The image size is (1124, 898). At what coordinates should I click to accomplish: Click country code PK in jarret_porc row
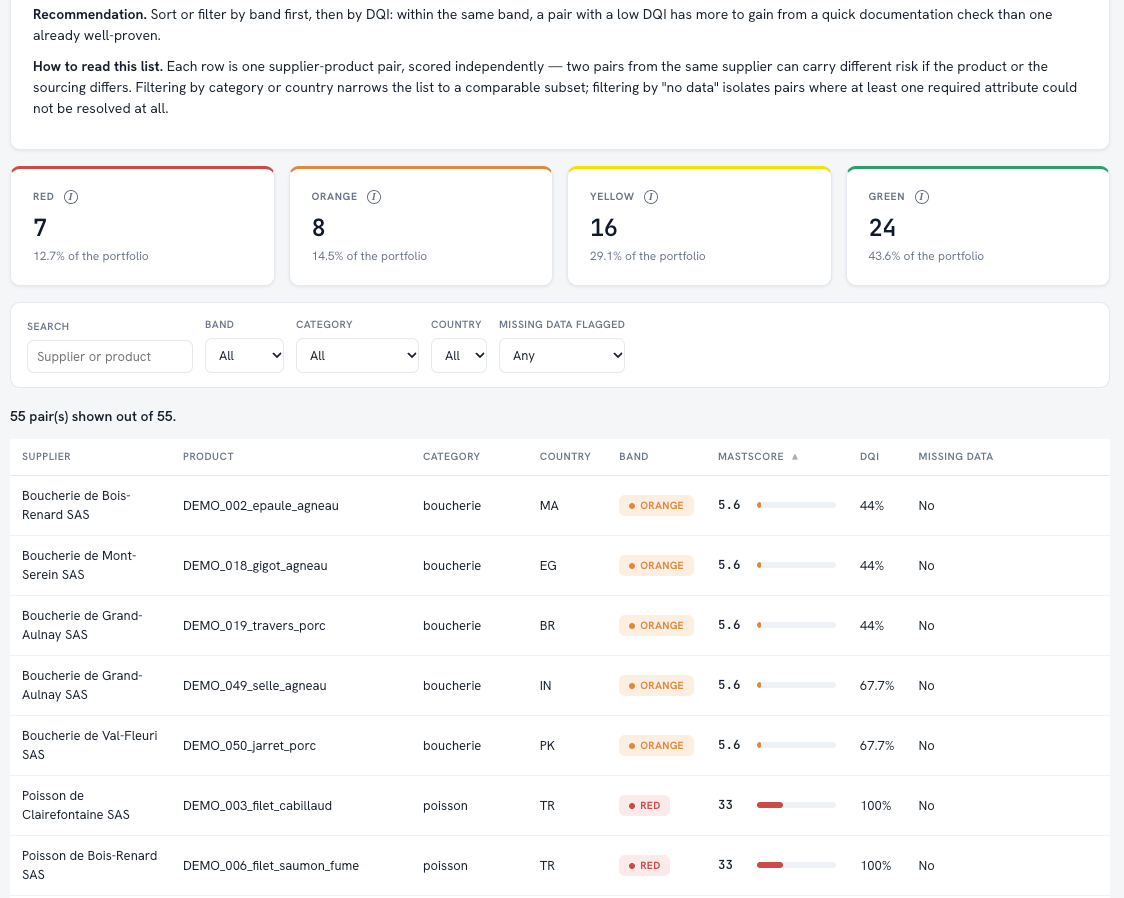click(547, 746)
